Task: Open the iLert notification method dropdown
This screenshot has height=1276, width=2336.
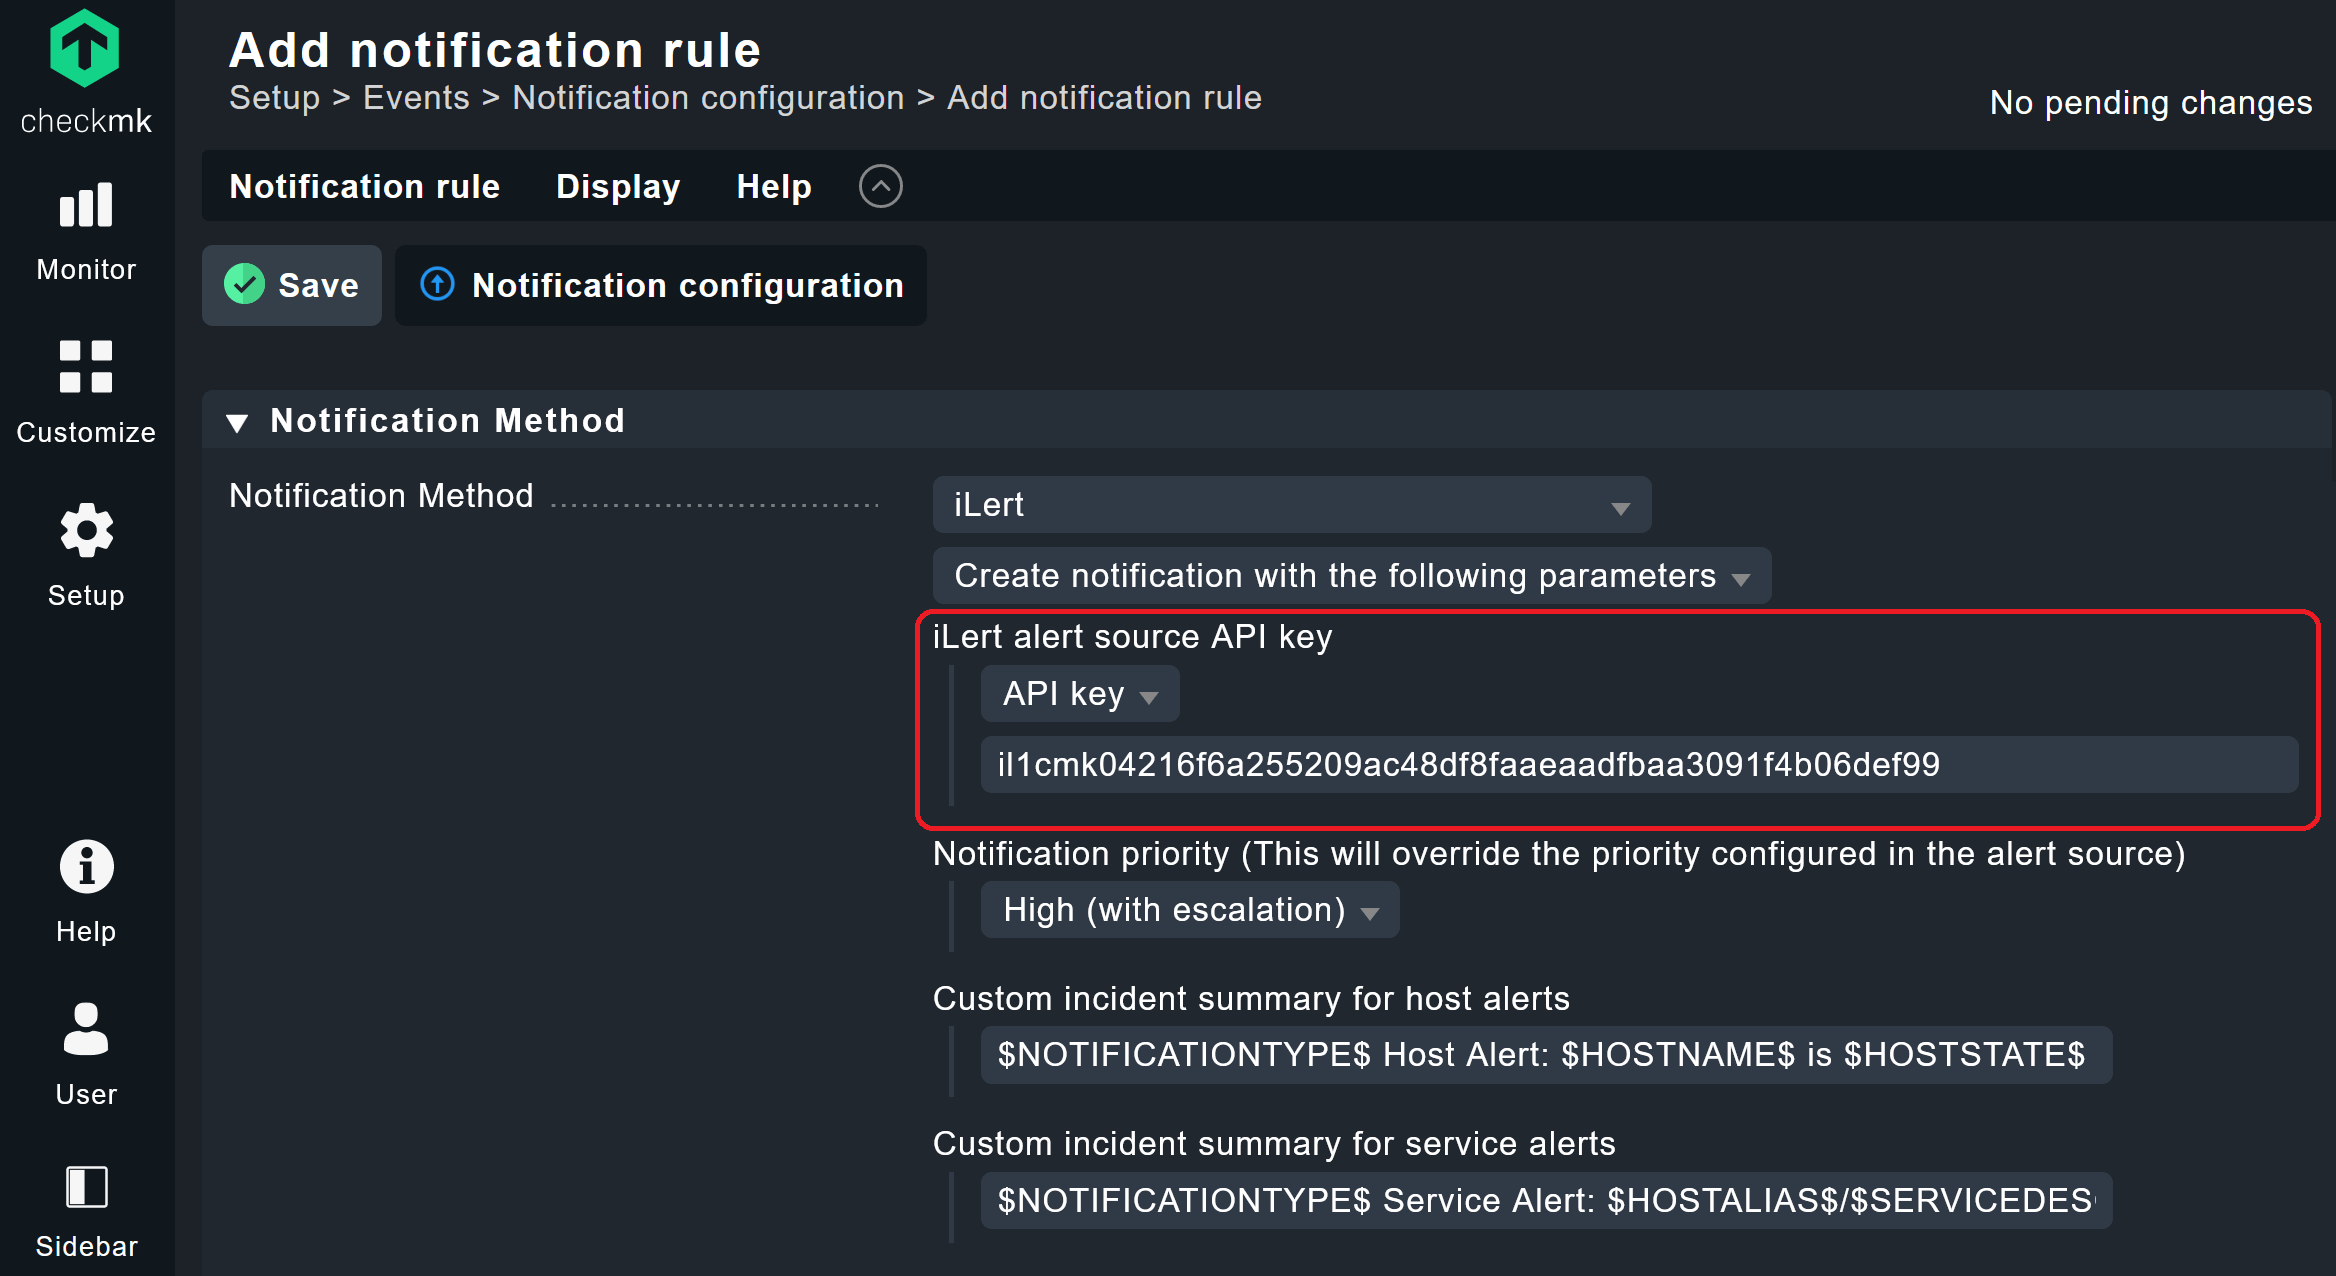Action: 1291,505
